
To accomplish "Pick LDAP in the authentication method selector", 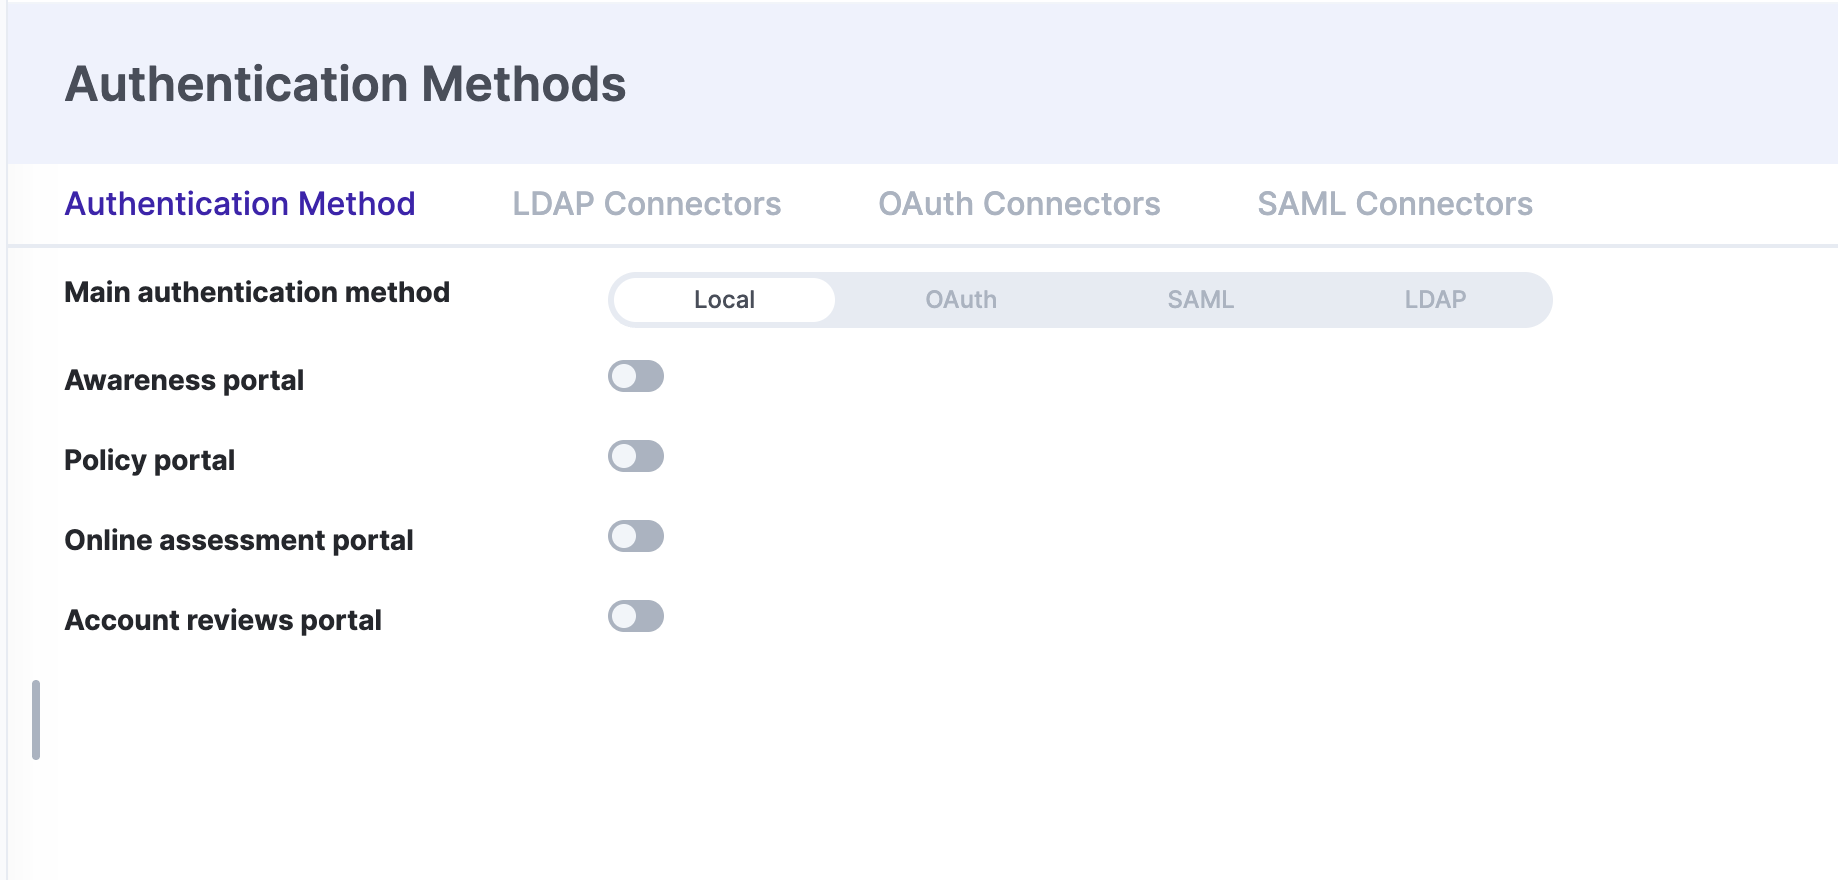I will [x=1435, y=300].
